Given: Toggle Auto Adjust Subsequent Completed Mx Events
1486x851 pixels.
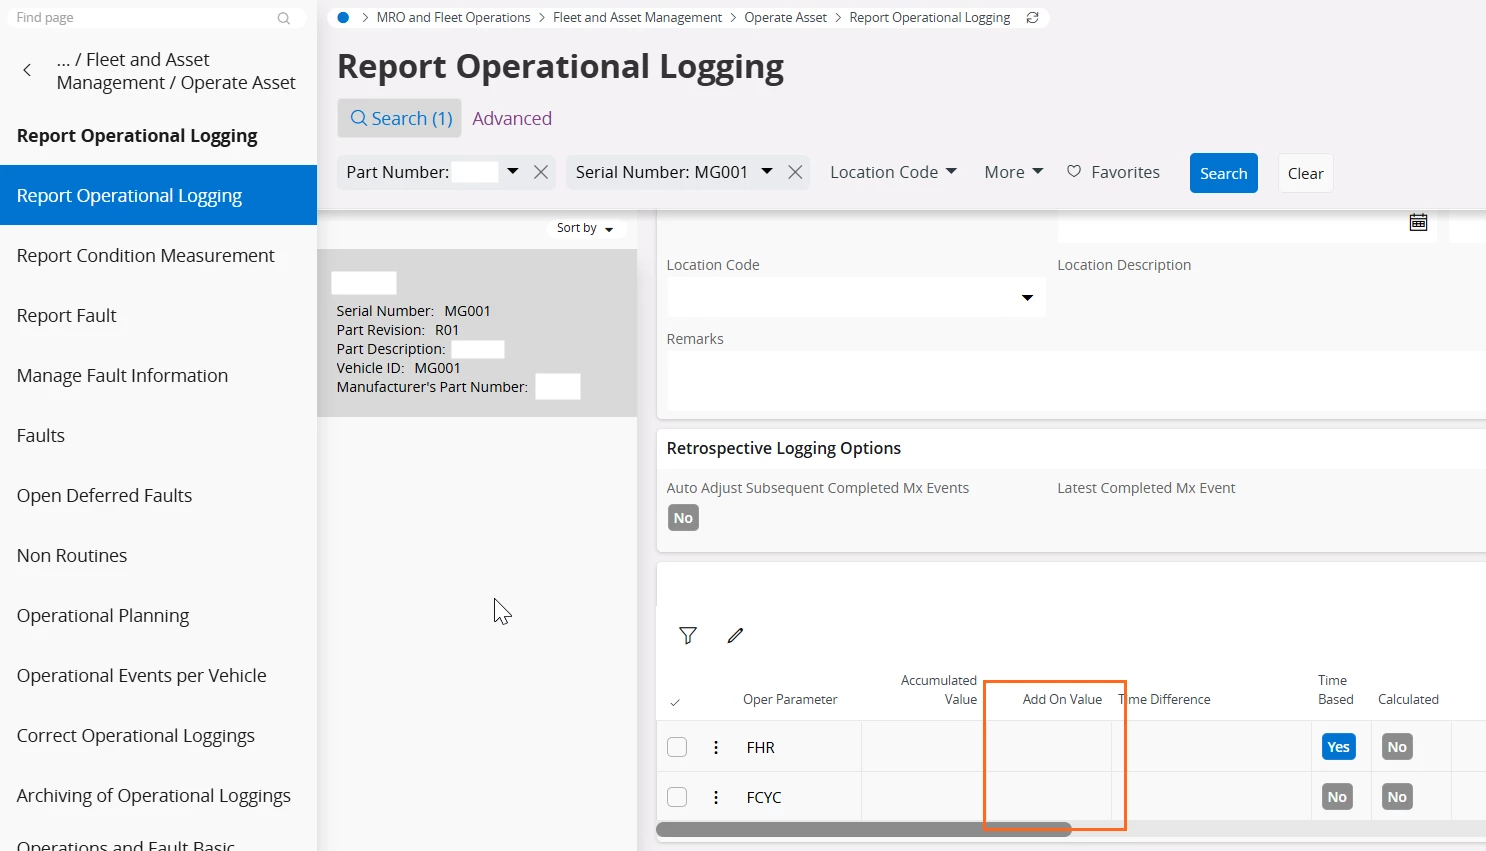Looking at the screenshot, I should 683,518.
